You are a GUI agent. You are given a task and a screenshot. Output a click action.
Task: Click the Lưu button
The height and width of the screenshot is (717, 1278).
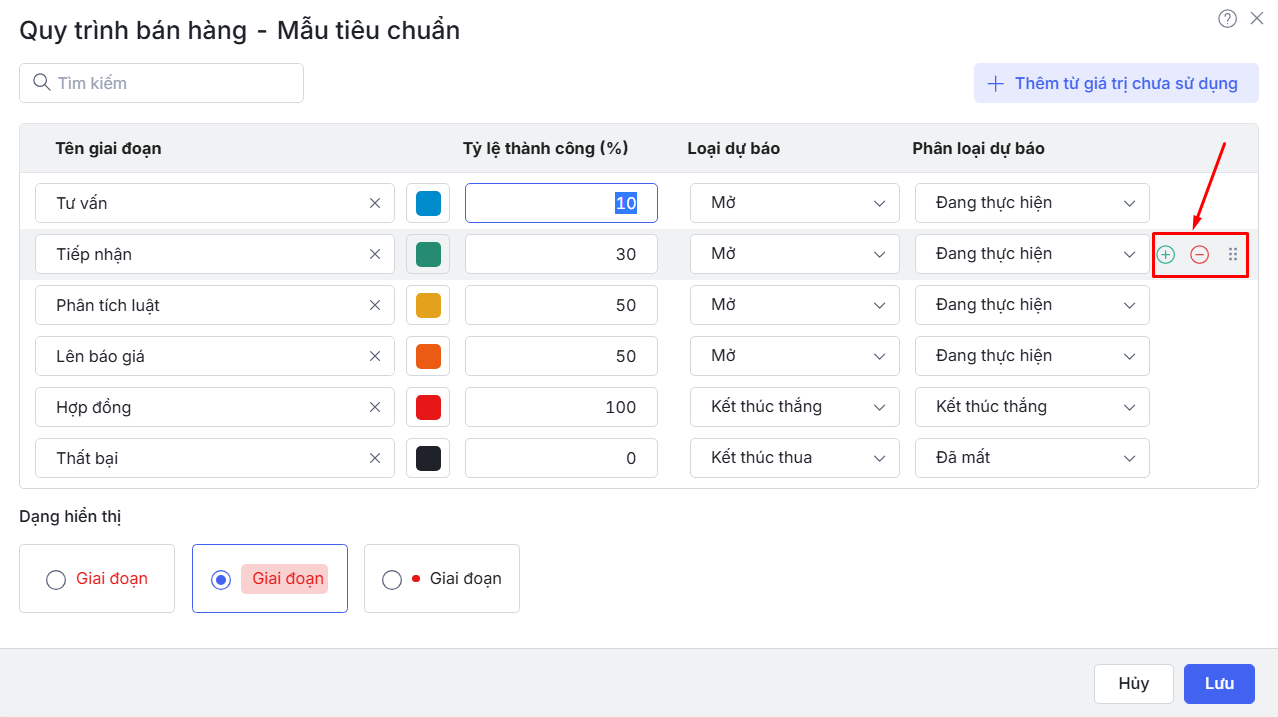(1219, 684)
